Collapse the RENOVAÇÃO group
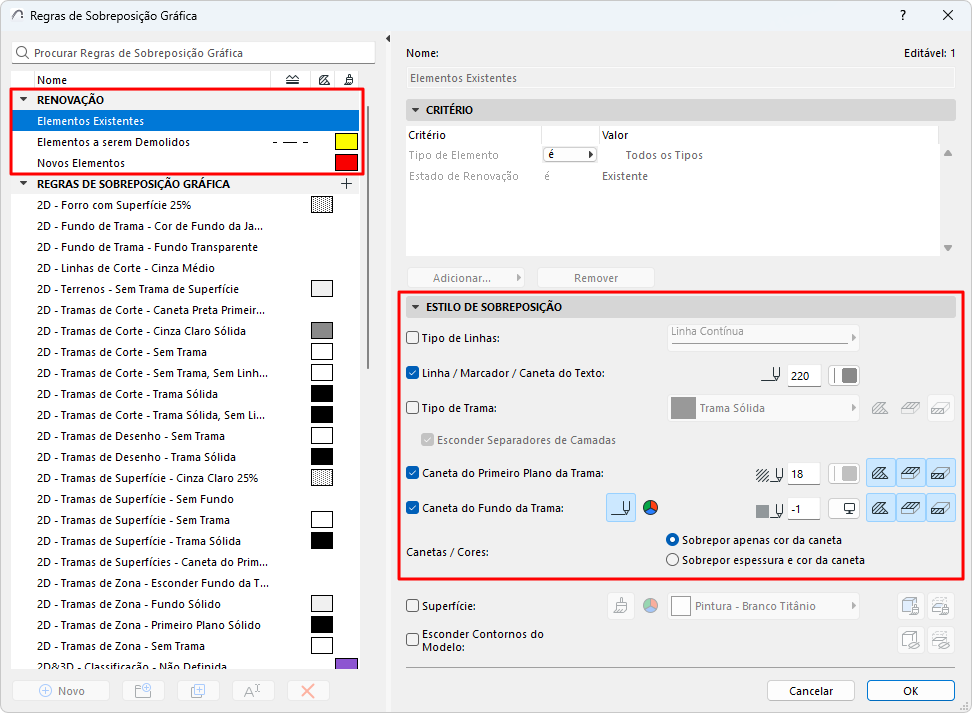972x713 pixels. click(23, 100)
